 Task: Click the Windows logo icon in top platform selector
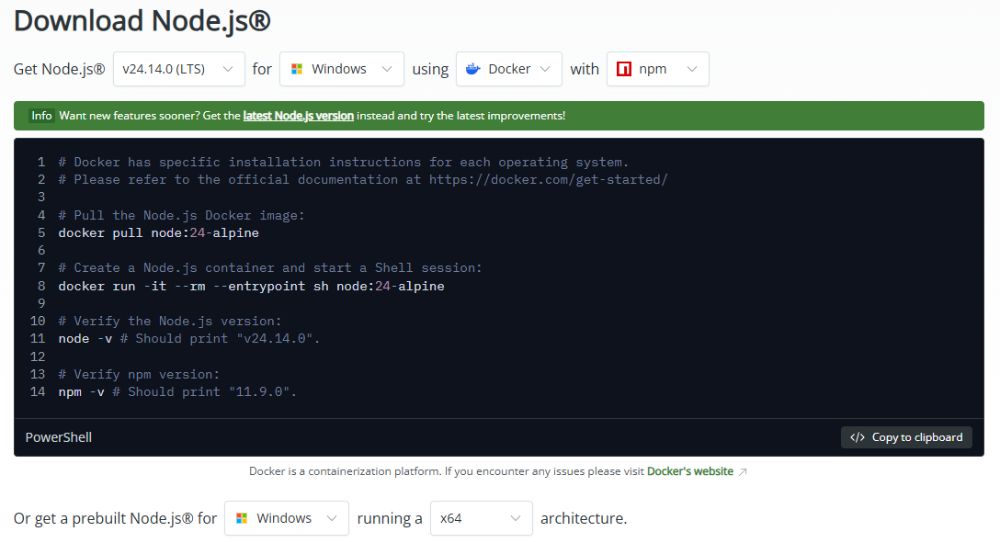[x=297, y=69]
